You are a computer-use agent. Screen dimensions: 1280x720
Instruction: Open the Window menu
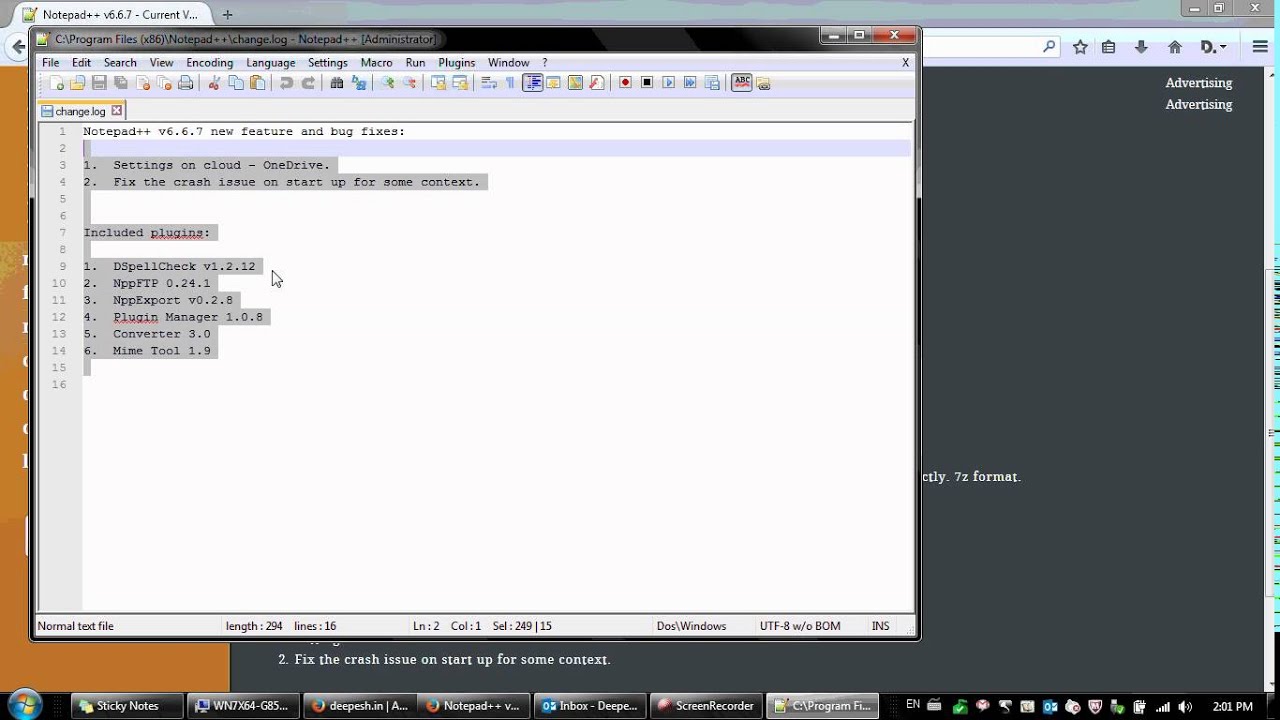(508, 62)
